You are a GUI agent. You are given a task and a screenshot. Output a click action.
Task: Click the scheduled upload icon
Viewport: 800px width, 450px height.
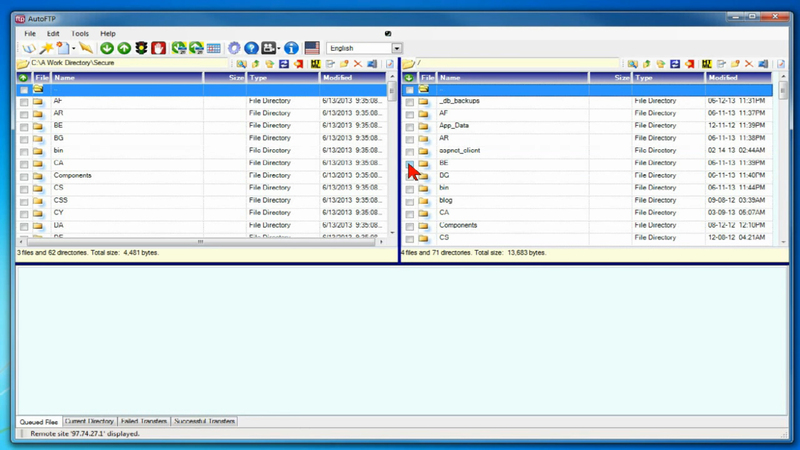196,48
